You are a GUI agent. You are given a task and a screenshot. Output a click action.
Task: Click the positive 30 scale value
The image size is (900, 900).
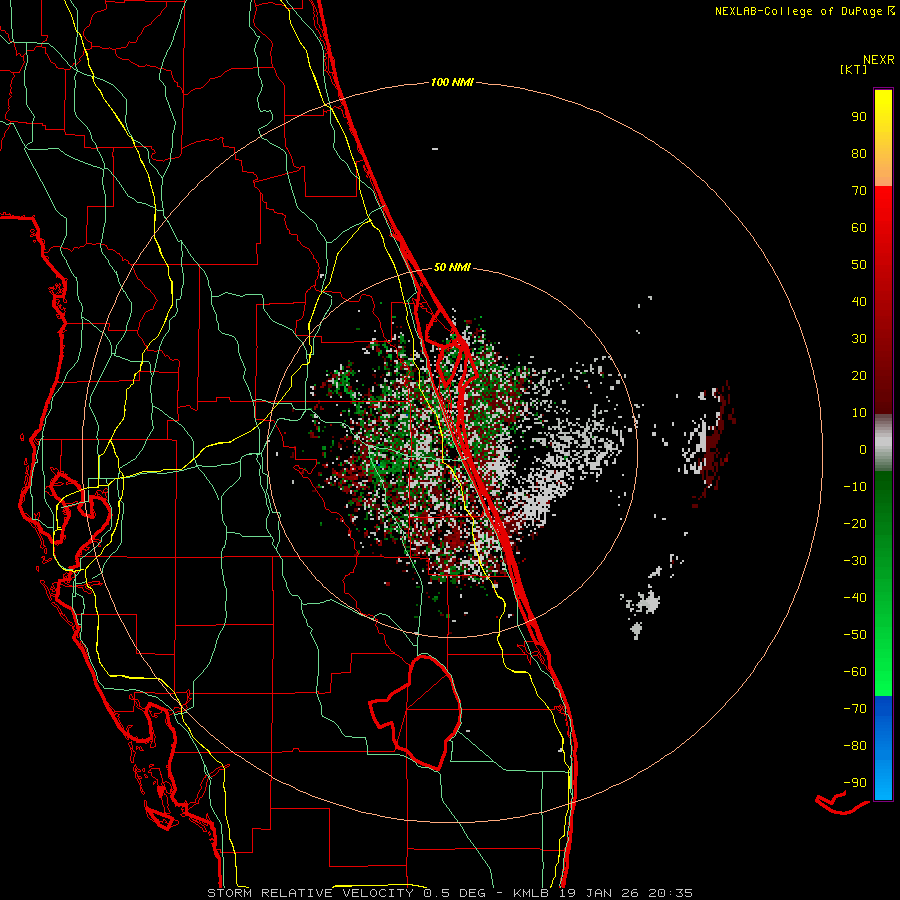[859, 339]
